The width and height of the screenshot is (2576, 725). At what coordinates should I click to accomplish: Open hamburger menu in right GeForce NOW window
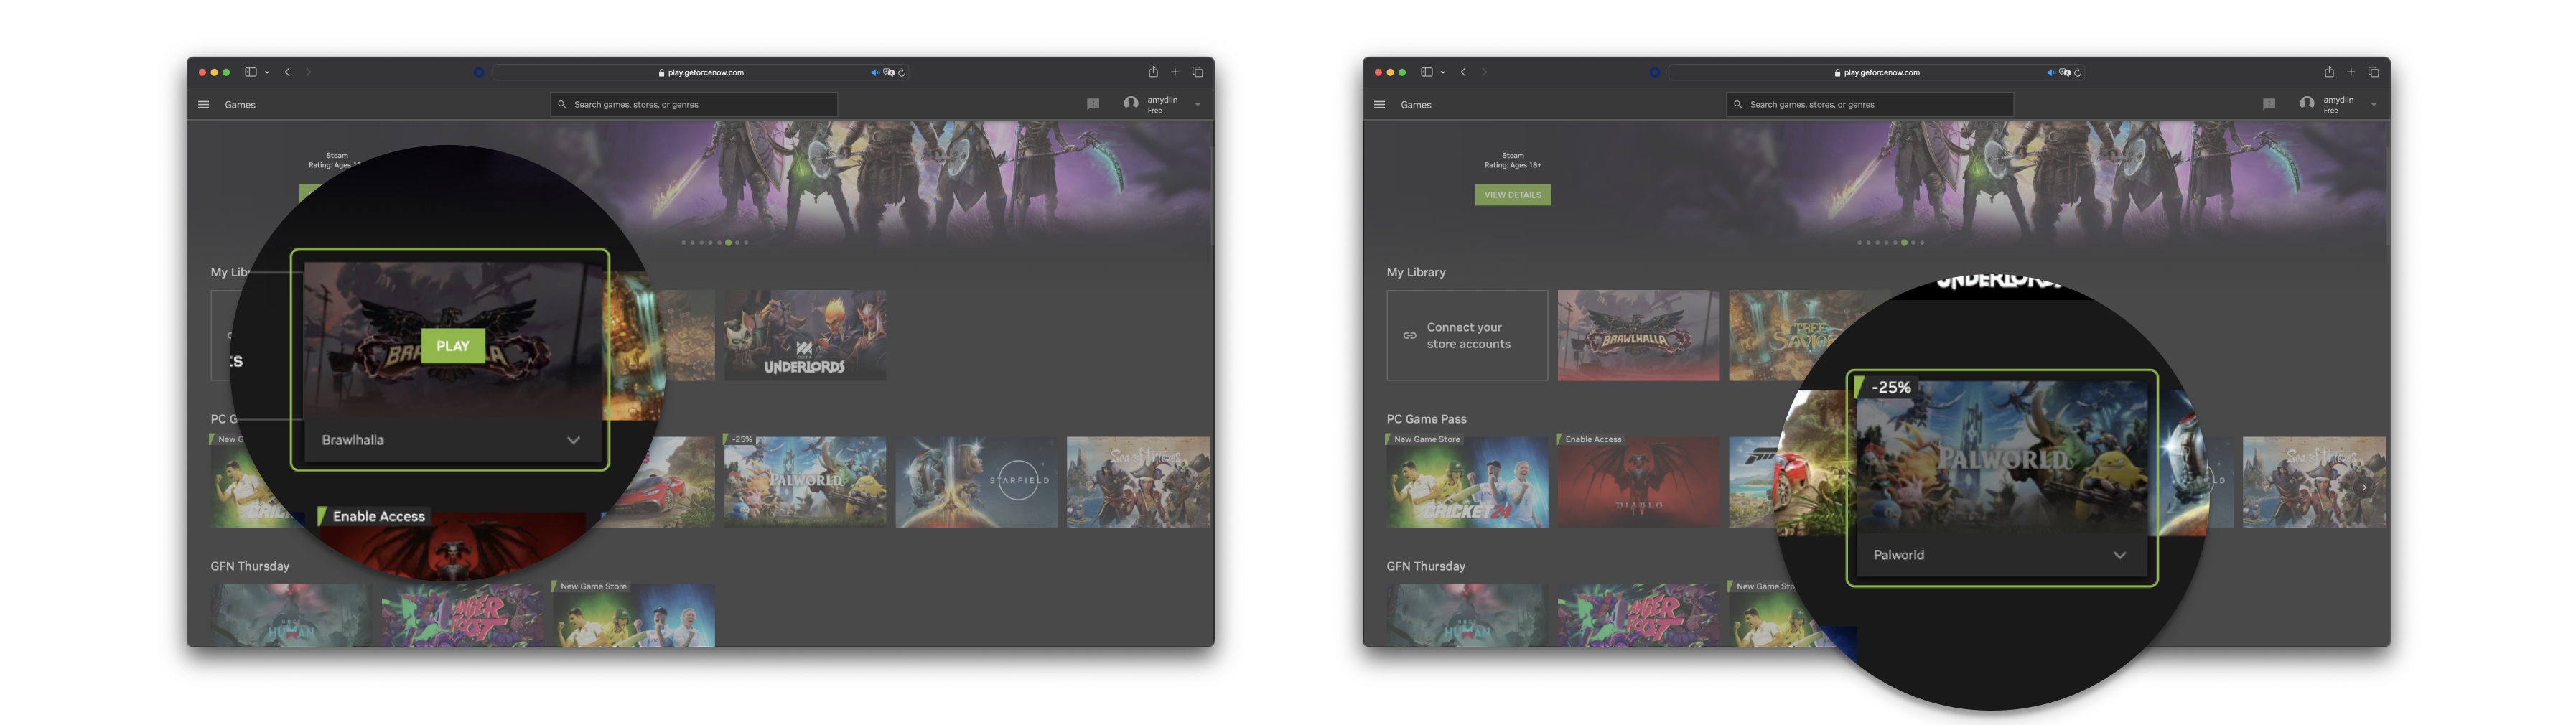(1380, 104)
